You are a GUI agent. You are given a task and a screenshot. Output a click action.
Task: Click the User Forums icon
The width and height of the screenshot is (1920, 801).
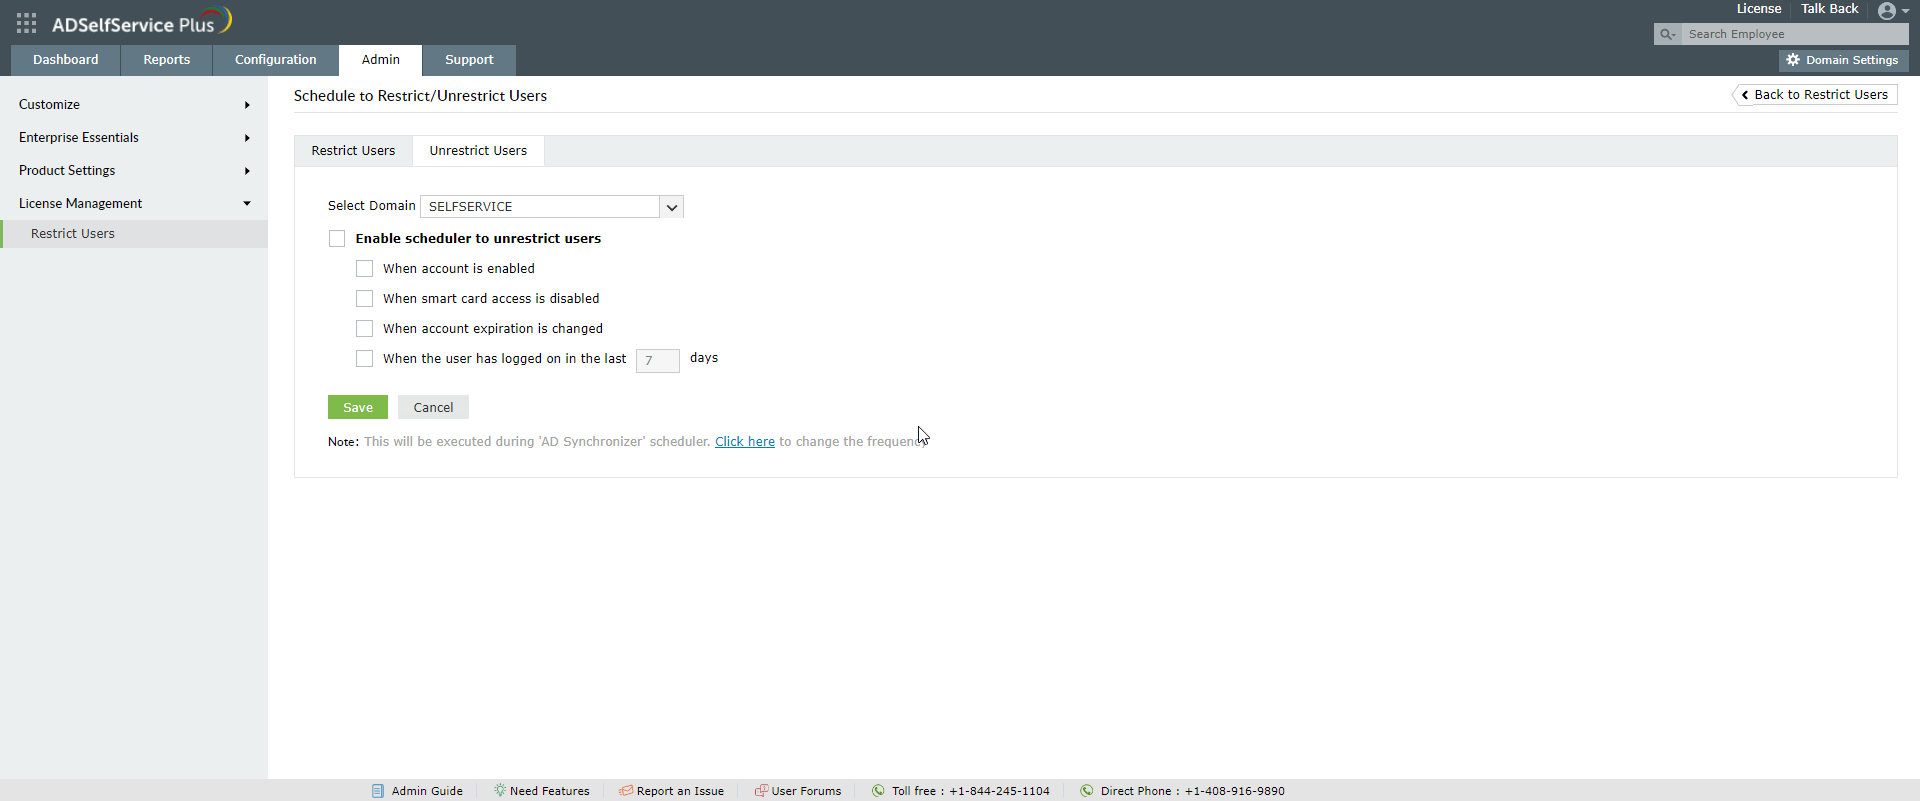(x=761, y=791)
